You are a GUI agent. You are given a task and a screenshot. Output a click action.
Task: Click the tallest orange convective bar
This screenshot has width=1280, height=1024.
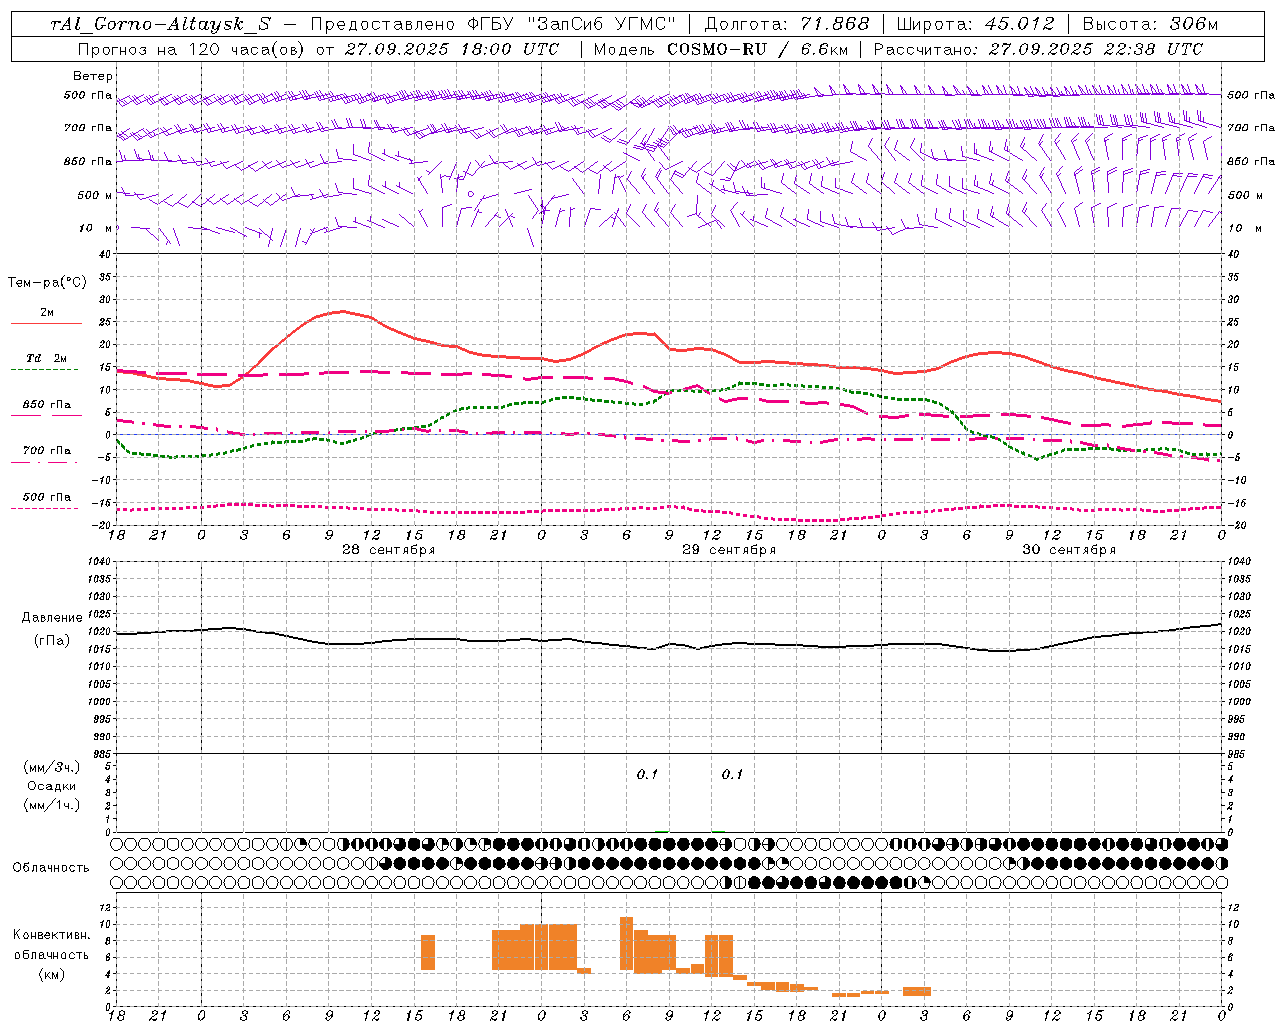click(x=626, y=943)
